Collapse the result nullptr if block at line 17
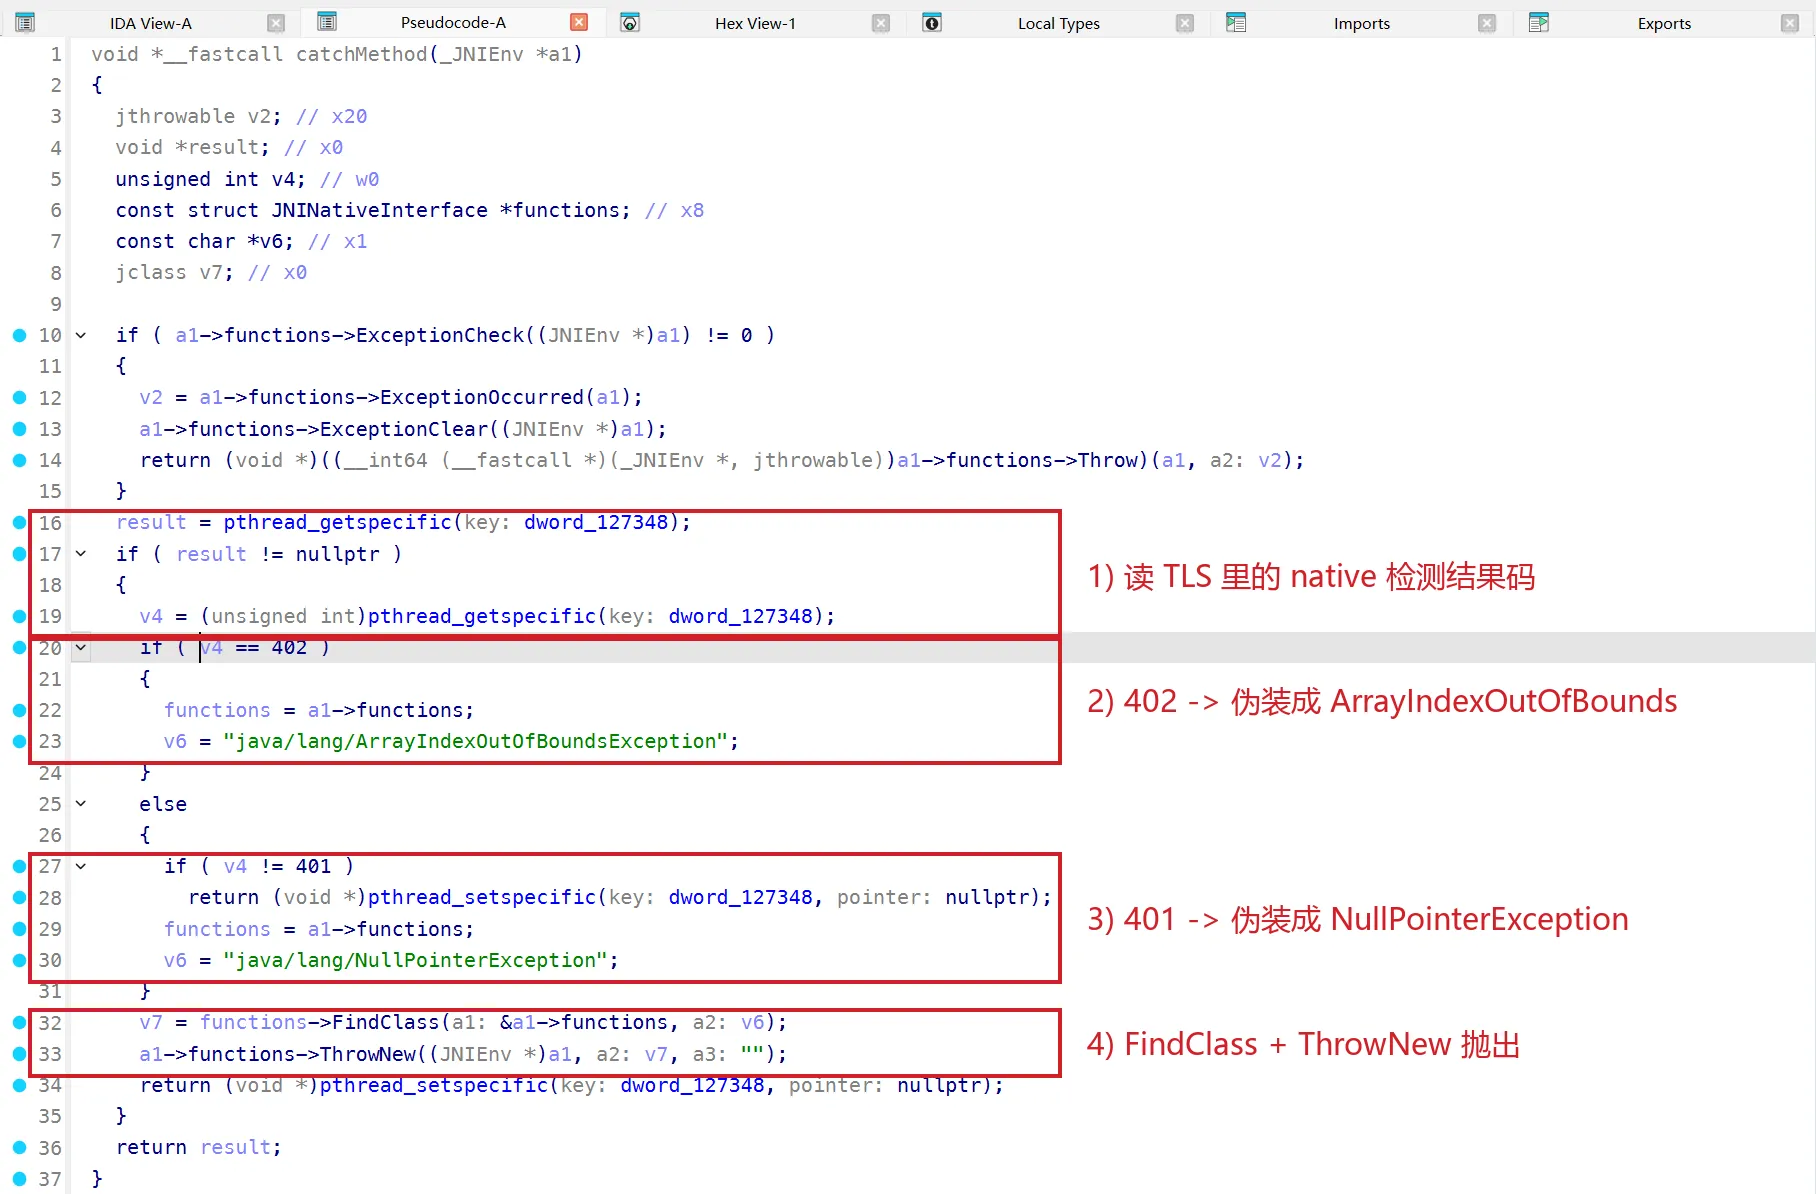The width and height of the screenshot is (1816, 1194). point(81,553)
